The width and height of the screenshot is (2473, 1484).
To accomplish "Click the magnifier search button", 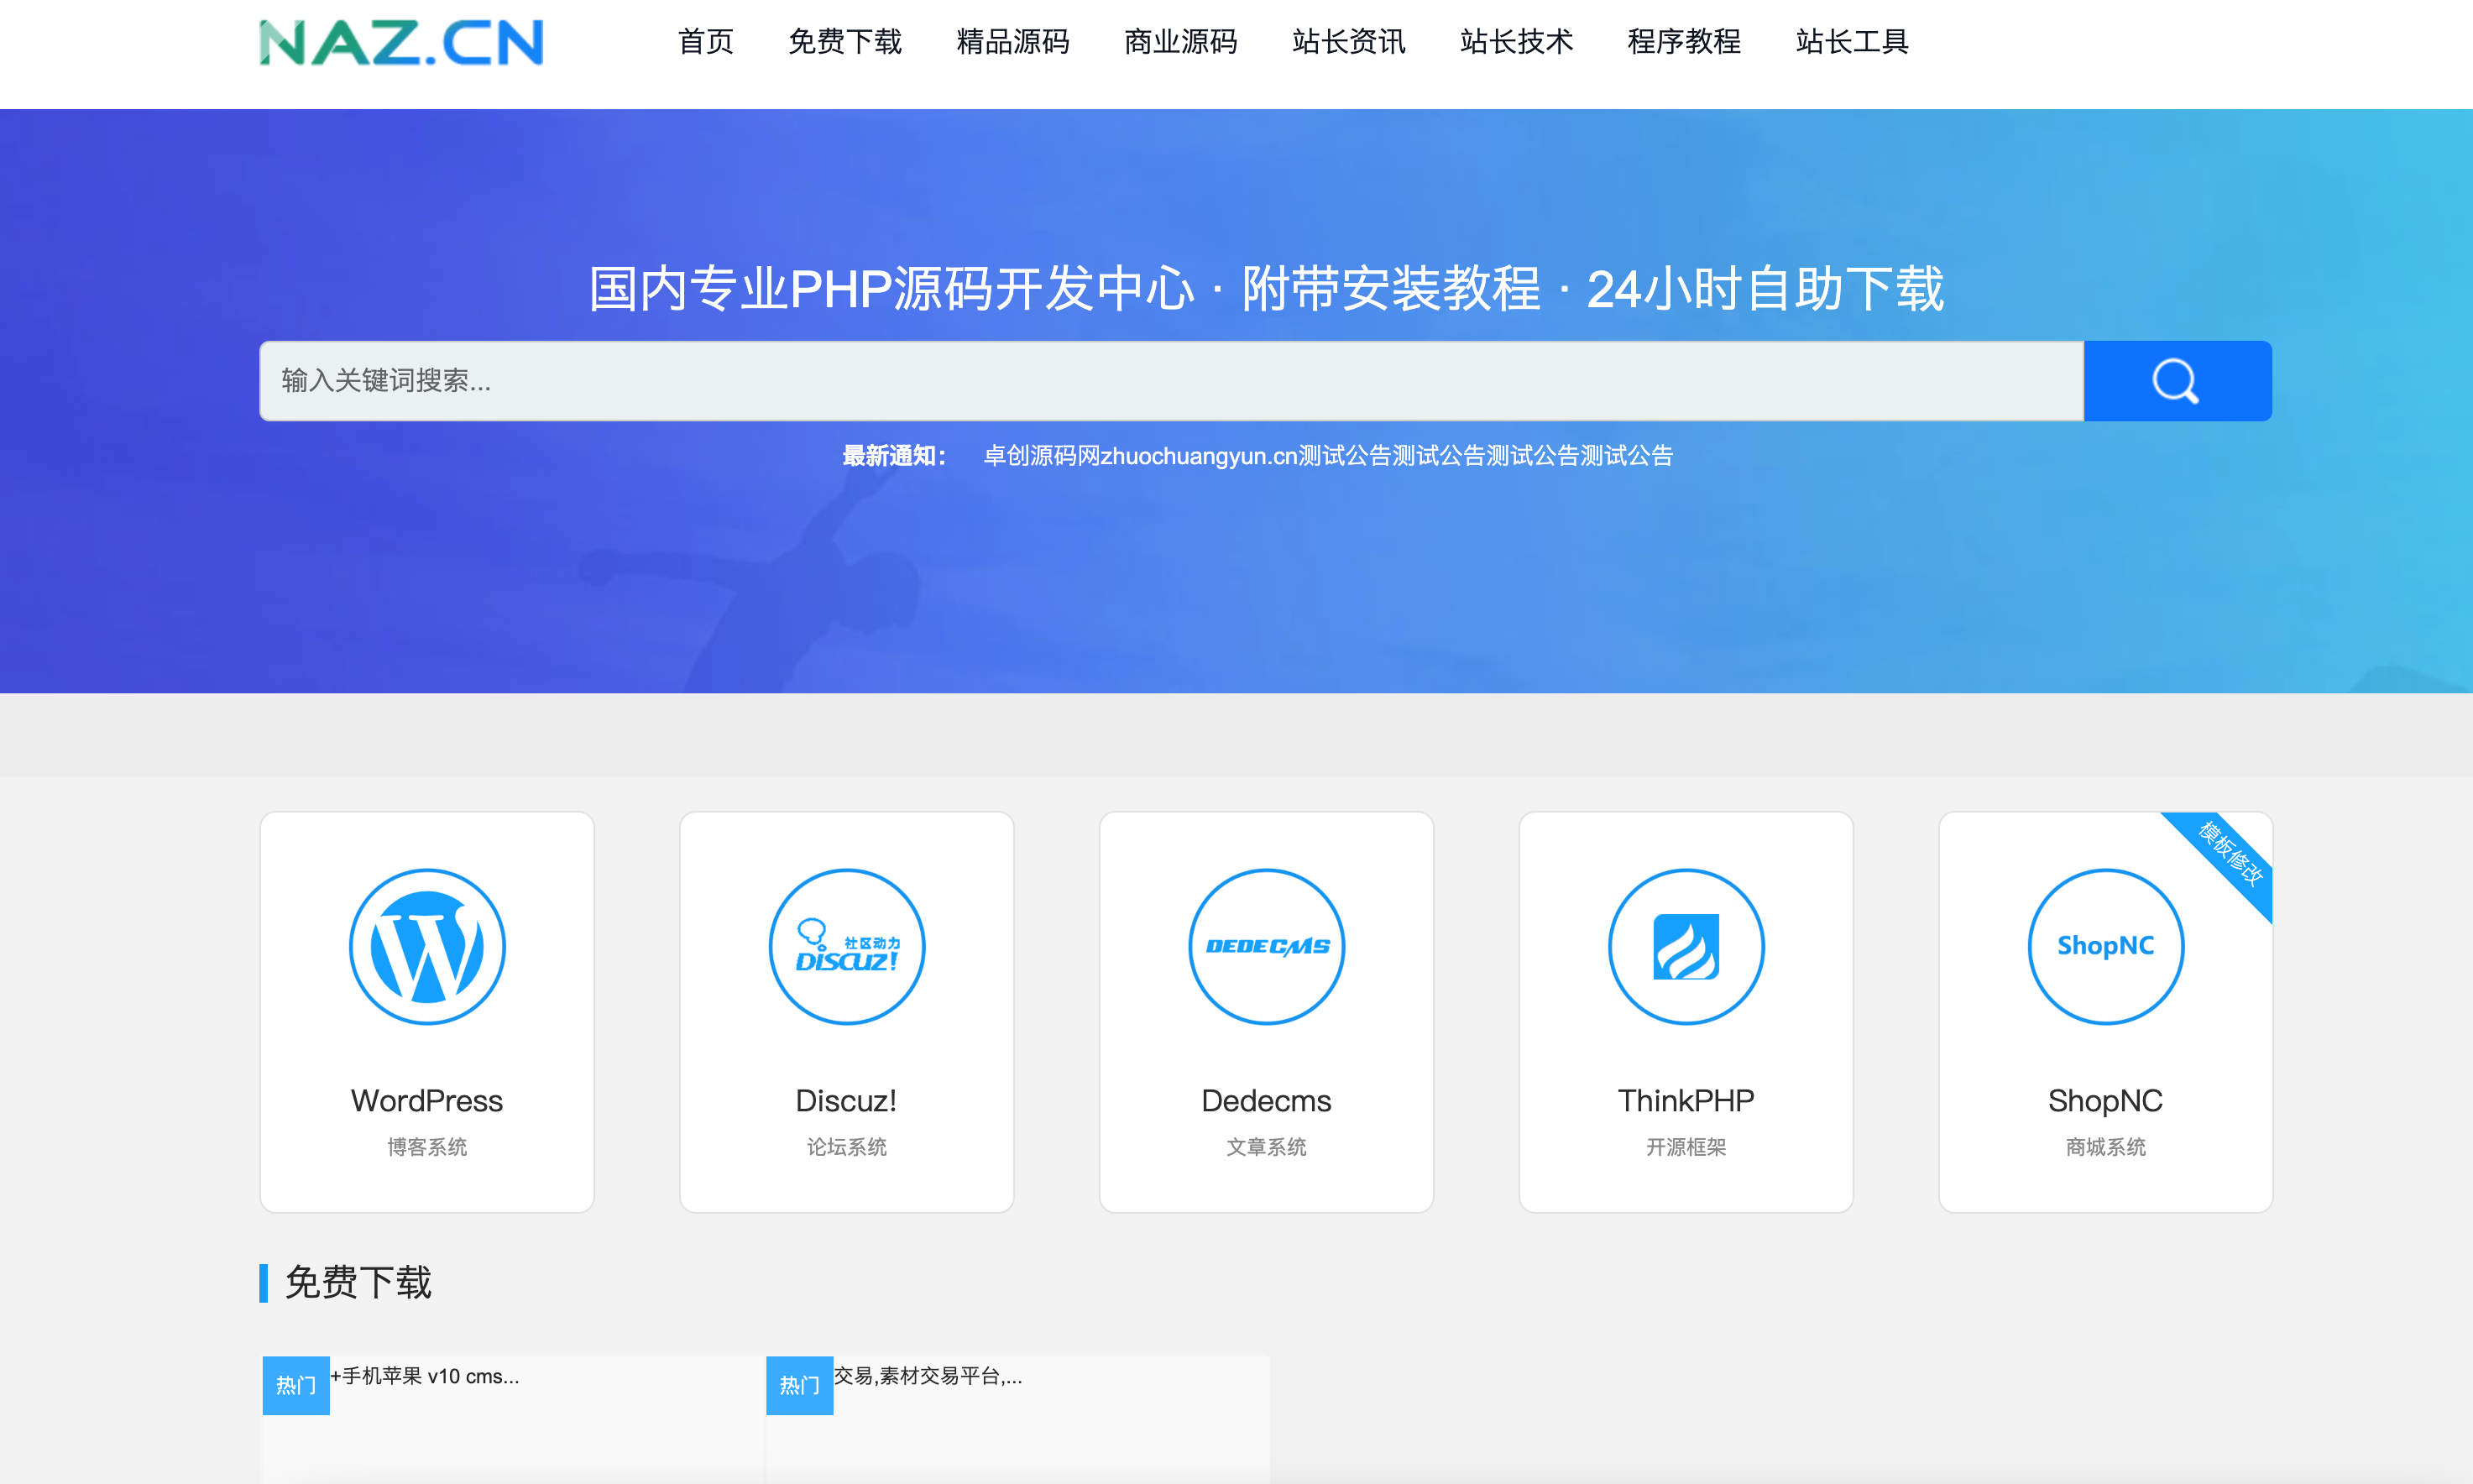I will coord(2177,381).
